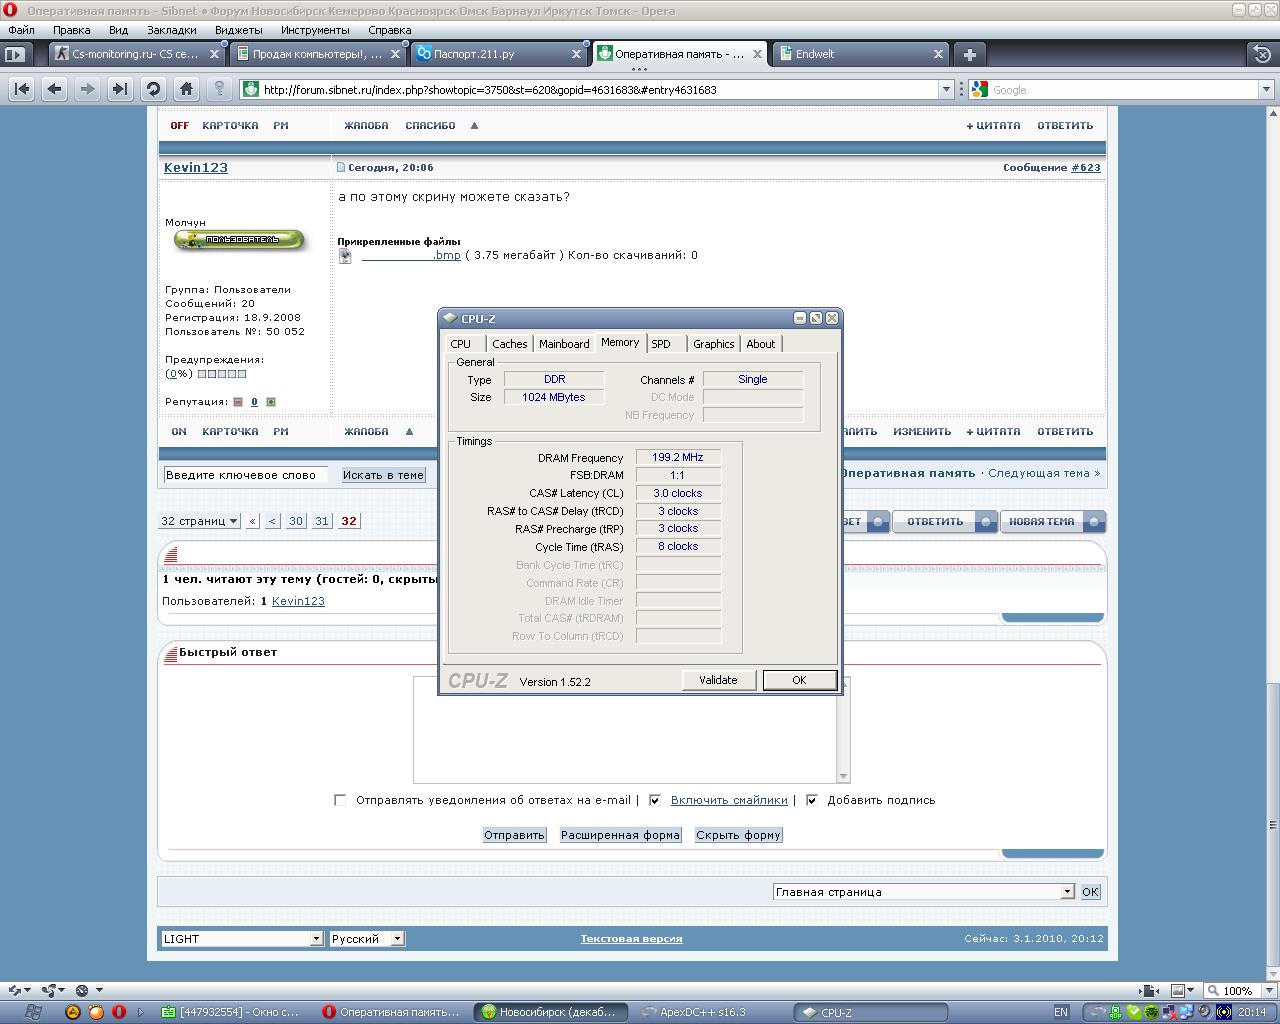Viewport: 1280px width, 1024px height.
Task: Open the Текстовая версия link
Action: (x=631, y=939)
